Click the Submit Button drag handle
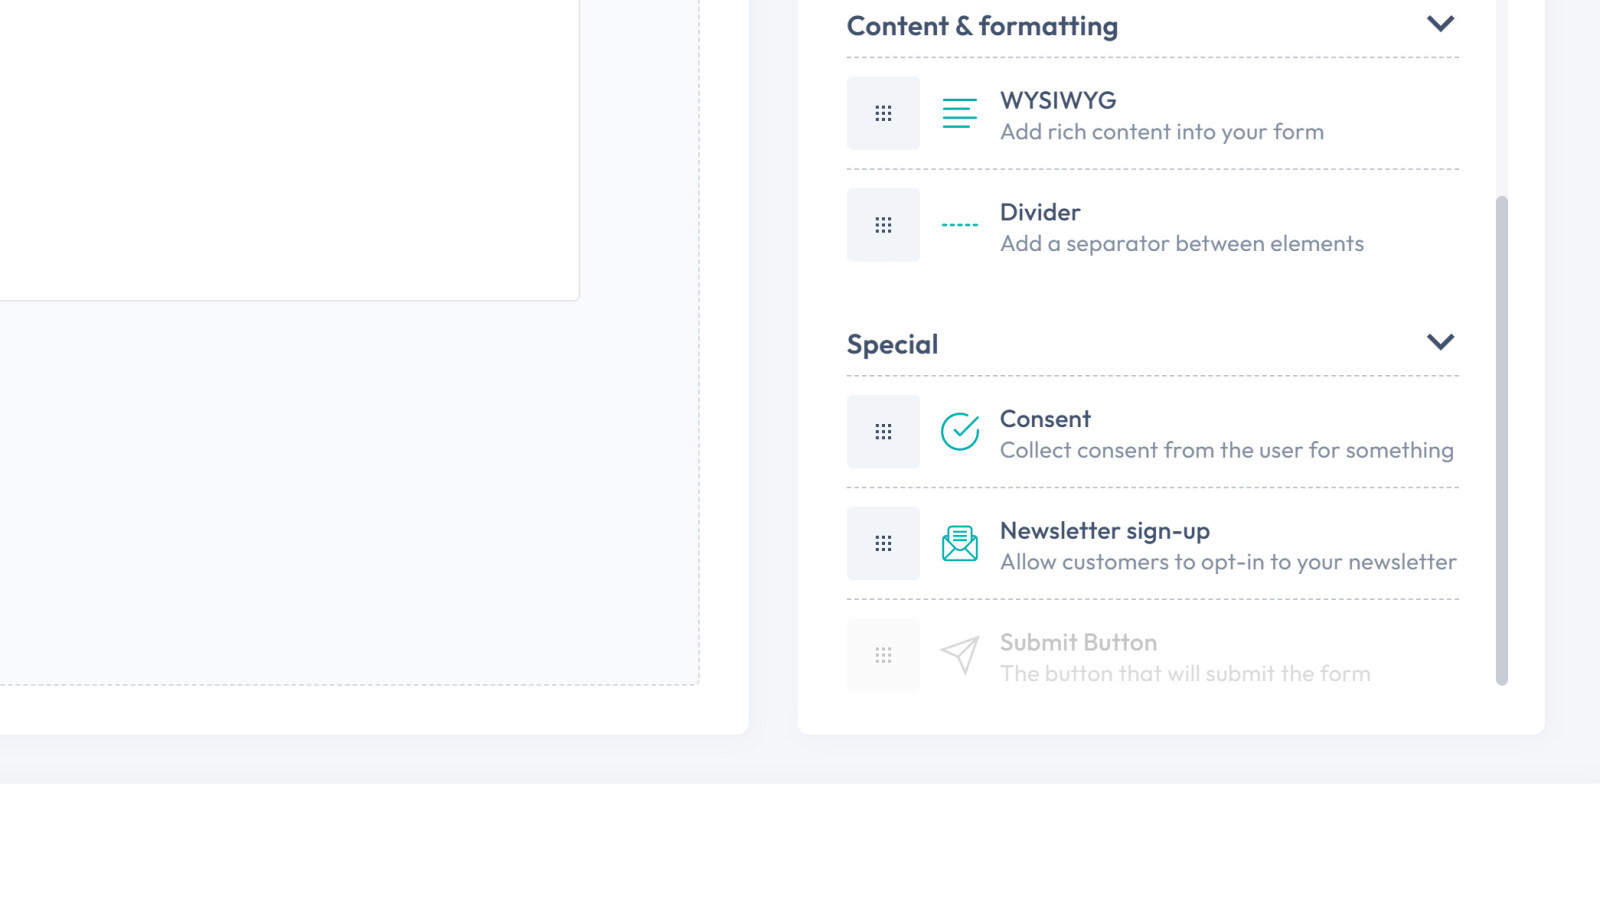The image size is (1600, 900). coord(883,656)
